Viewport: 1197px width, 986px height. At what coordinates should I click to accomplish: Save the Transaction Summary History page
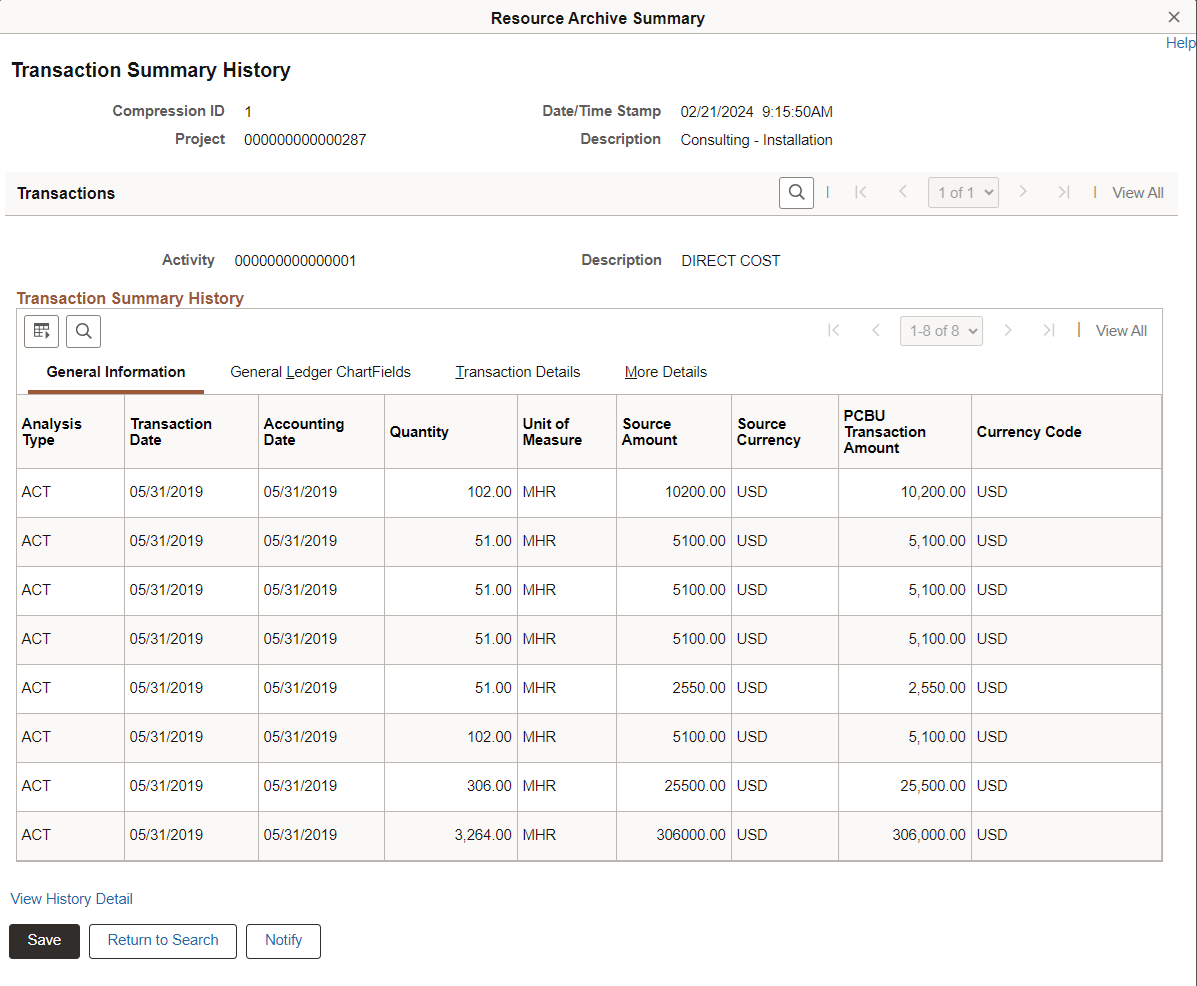pyautogui.click(x=44, y=940)
